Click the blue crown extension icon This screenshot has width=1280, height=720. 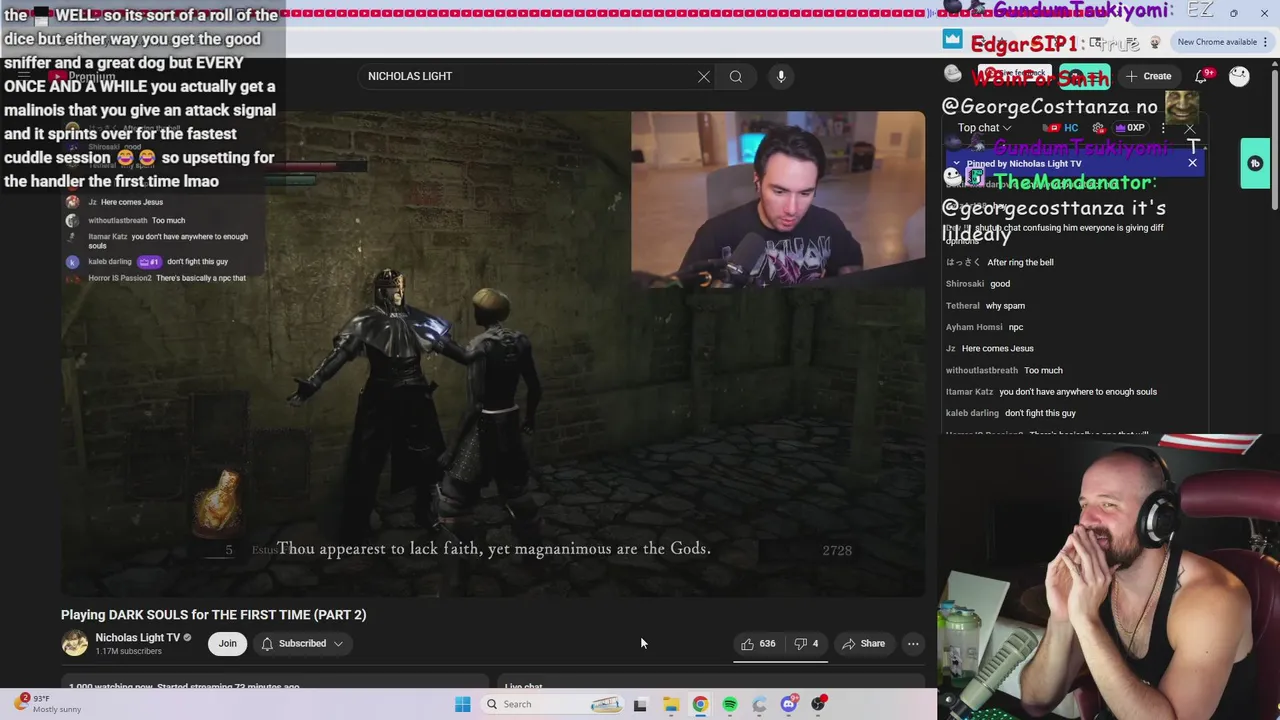click(952, 40)
